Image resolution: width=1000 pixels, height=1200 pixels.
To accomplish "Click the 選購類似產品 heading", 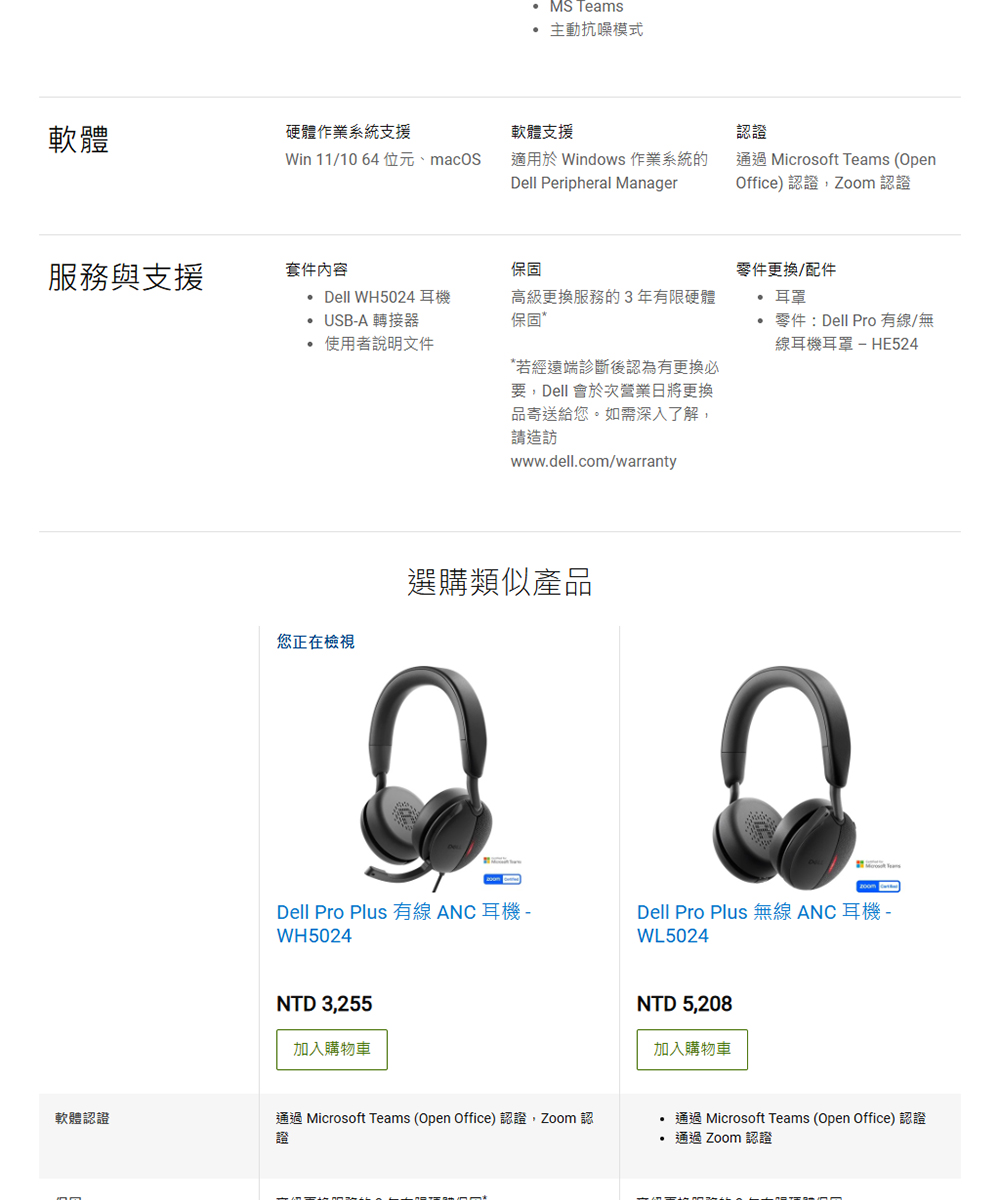I will click(500, 581).
